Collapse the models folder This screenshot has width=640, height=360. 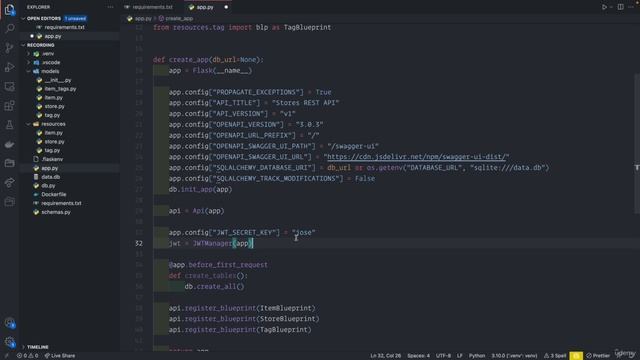(50, 71)
